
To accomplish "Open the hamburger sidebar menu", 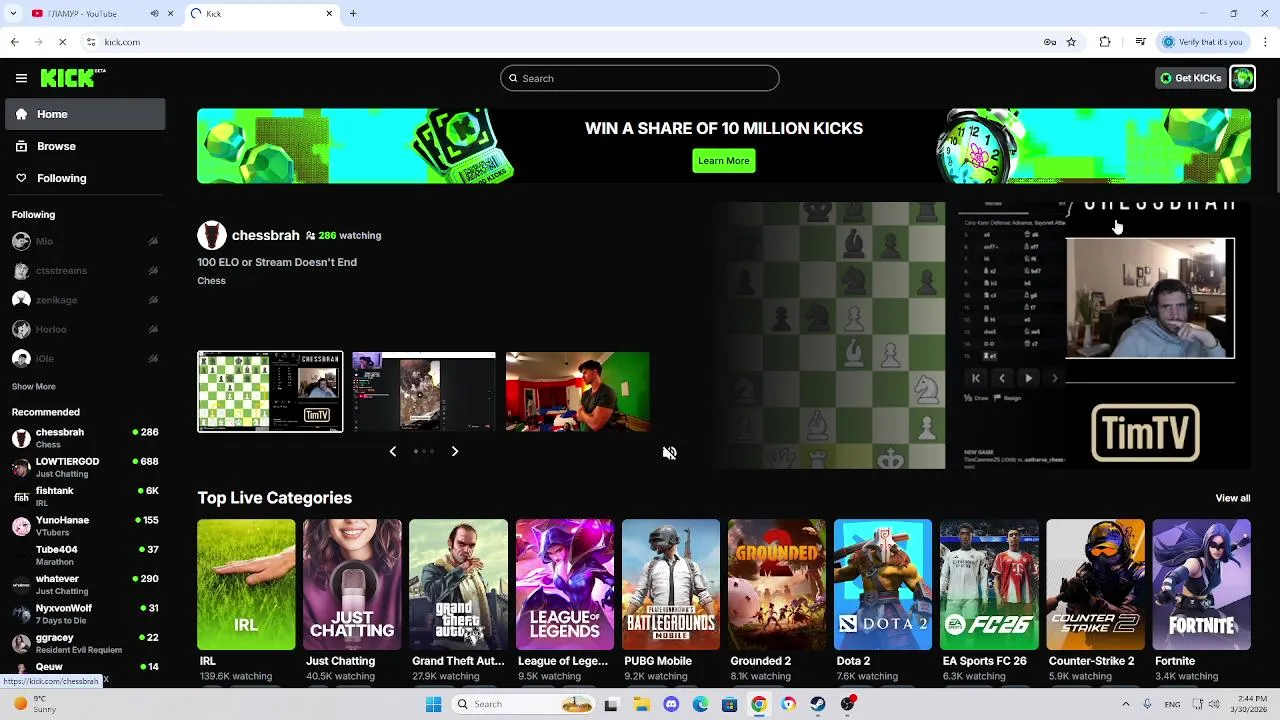I will tap(21, 78).
